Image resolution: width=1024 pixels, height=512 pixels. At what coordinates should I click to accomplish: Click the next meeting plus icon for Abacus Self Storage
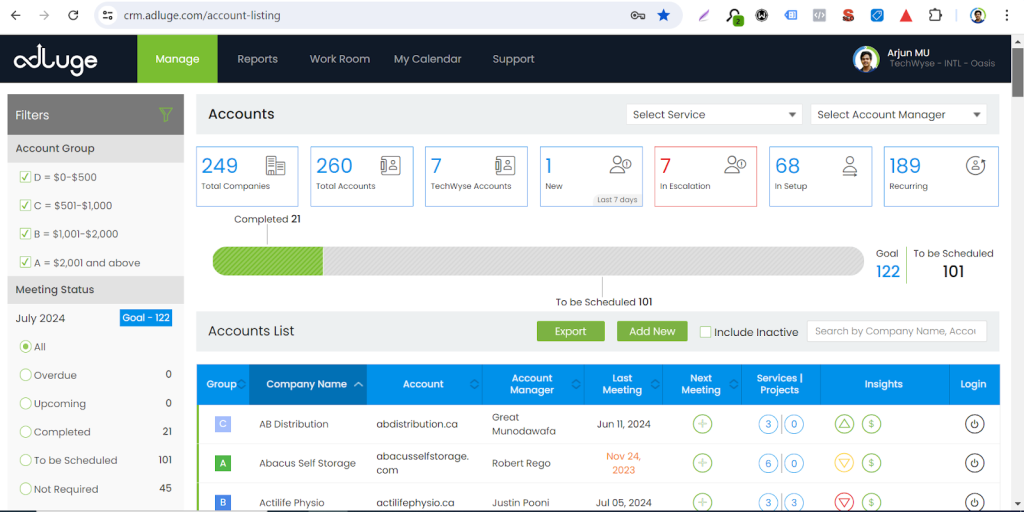click(703, 463)
